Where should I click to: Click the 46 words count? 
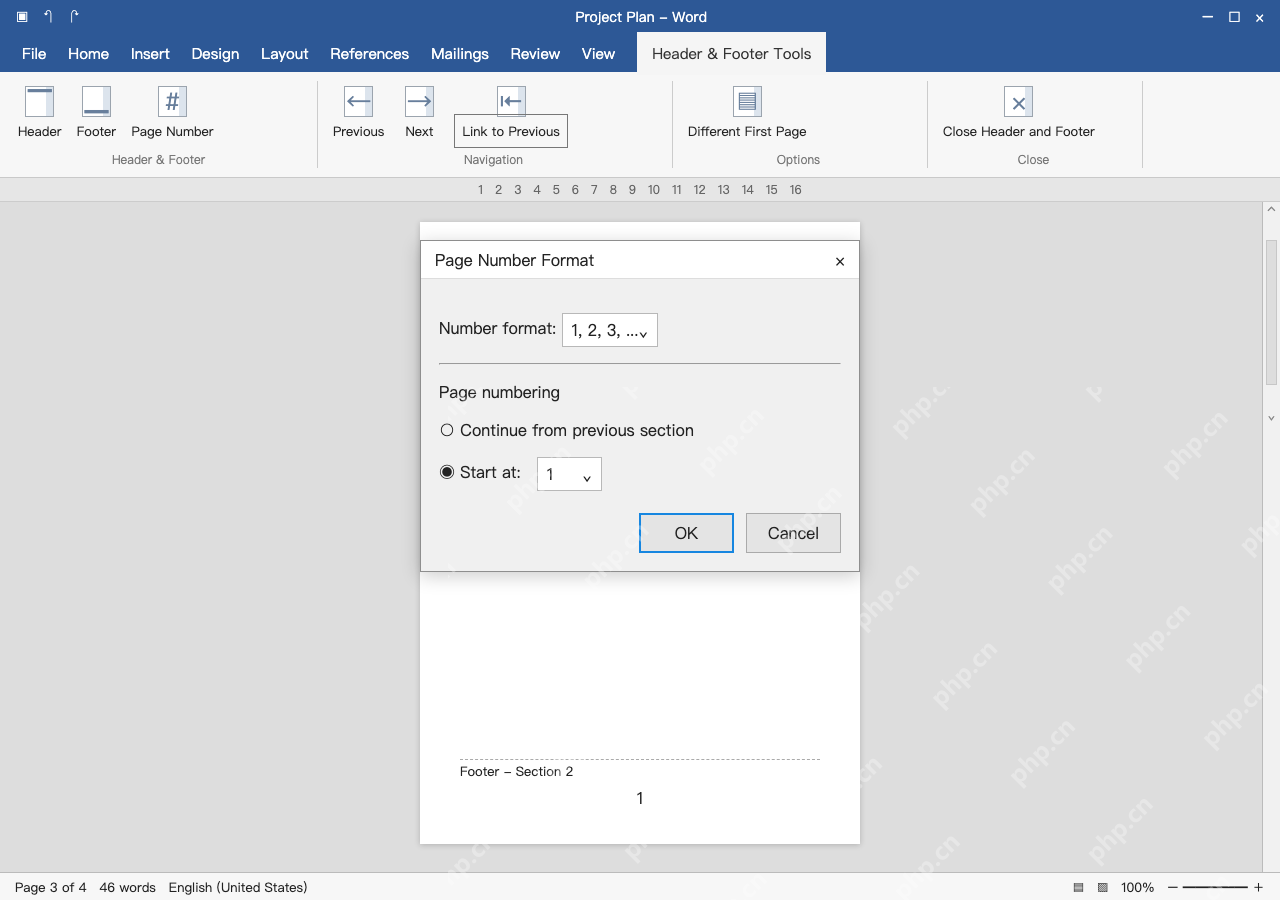(128, 887)
